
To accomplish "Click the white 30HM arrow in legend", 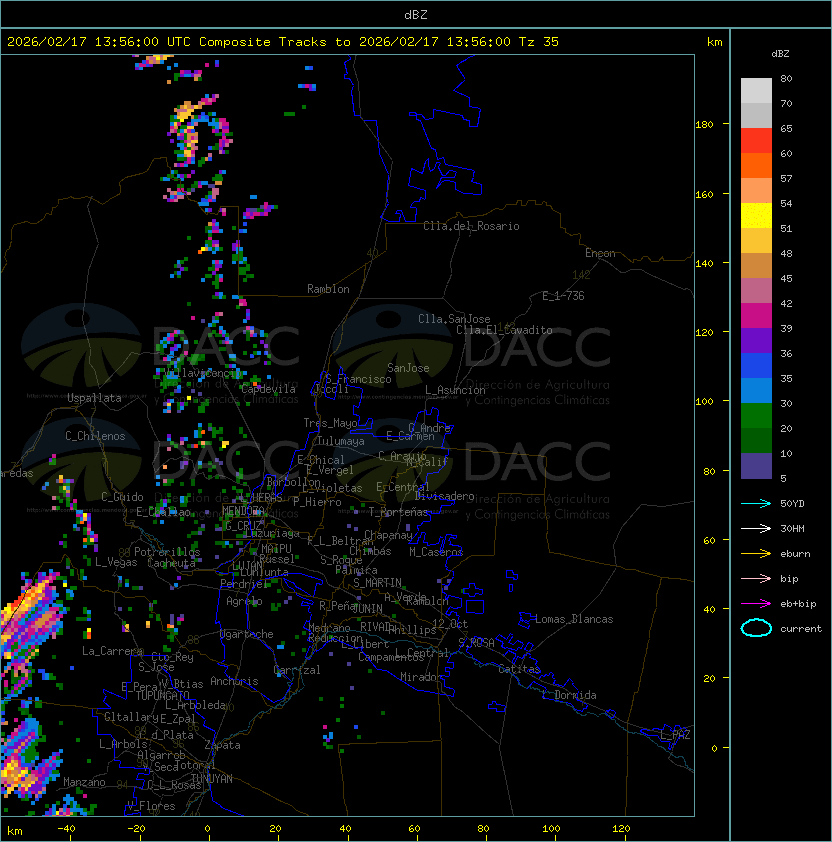I will coord(756,528).
